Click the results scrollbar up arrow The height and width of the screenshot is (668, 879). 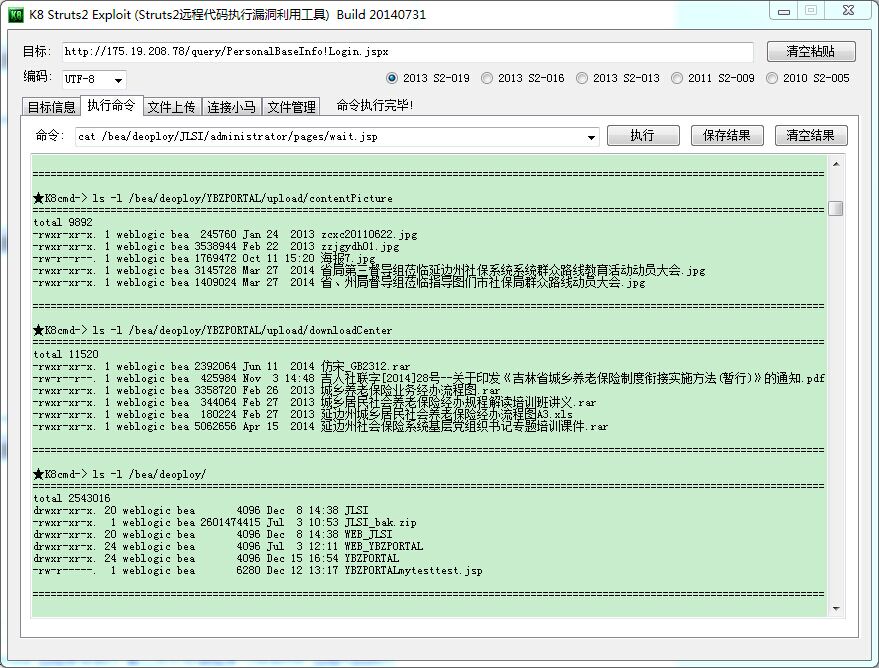pos(836,164)
